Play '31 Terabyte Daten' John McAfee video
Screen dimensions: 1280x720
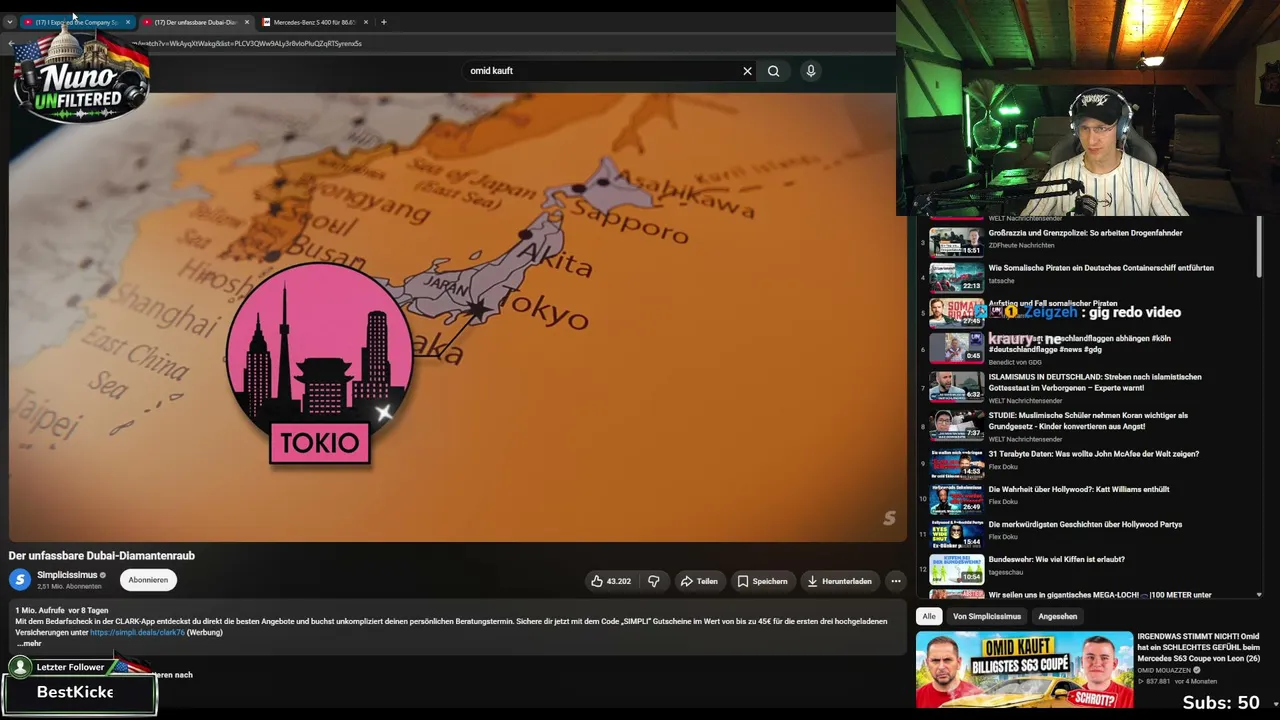point(1093,454)
